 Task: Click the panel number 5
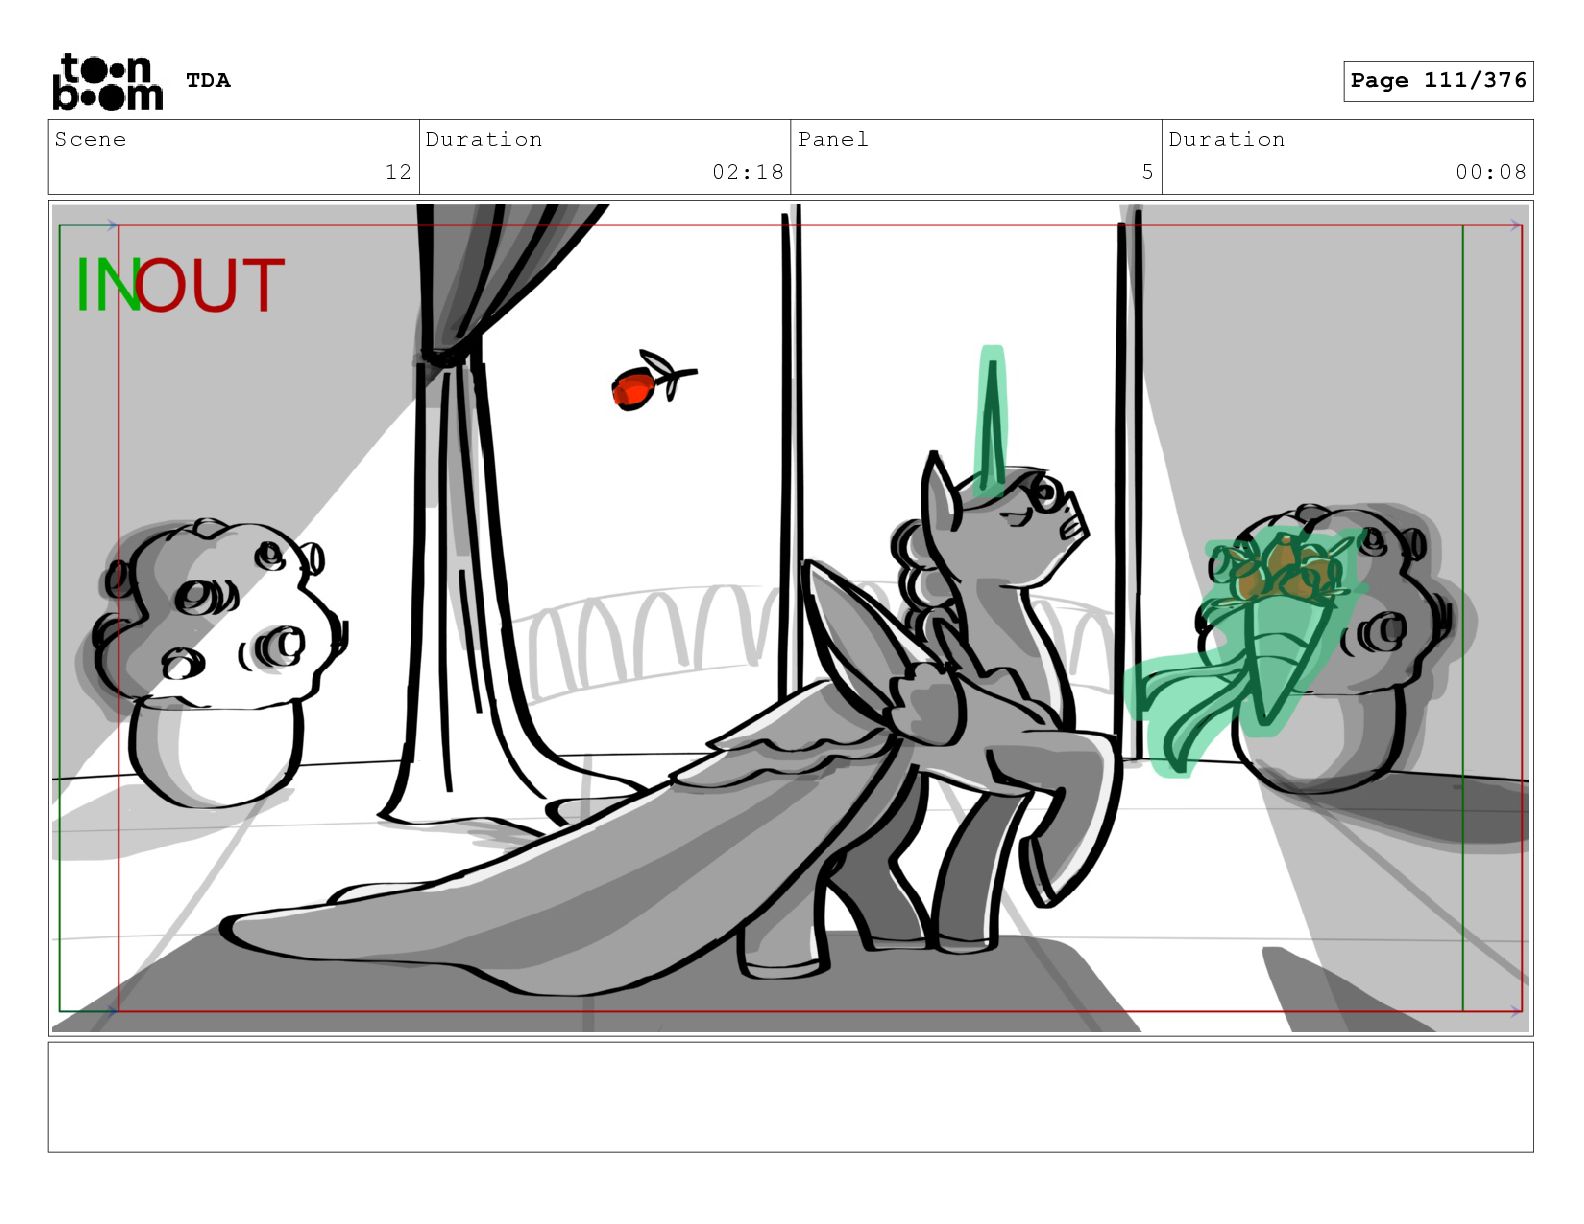[1148, 172]
